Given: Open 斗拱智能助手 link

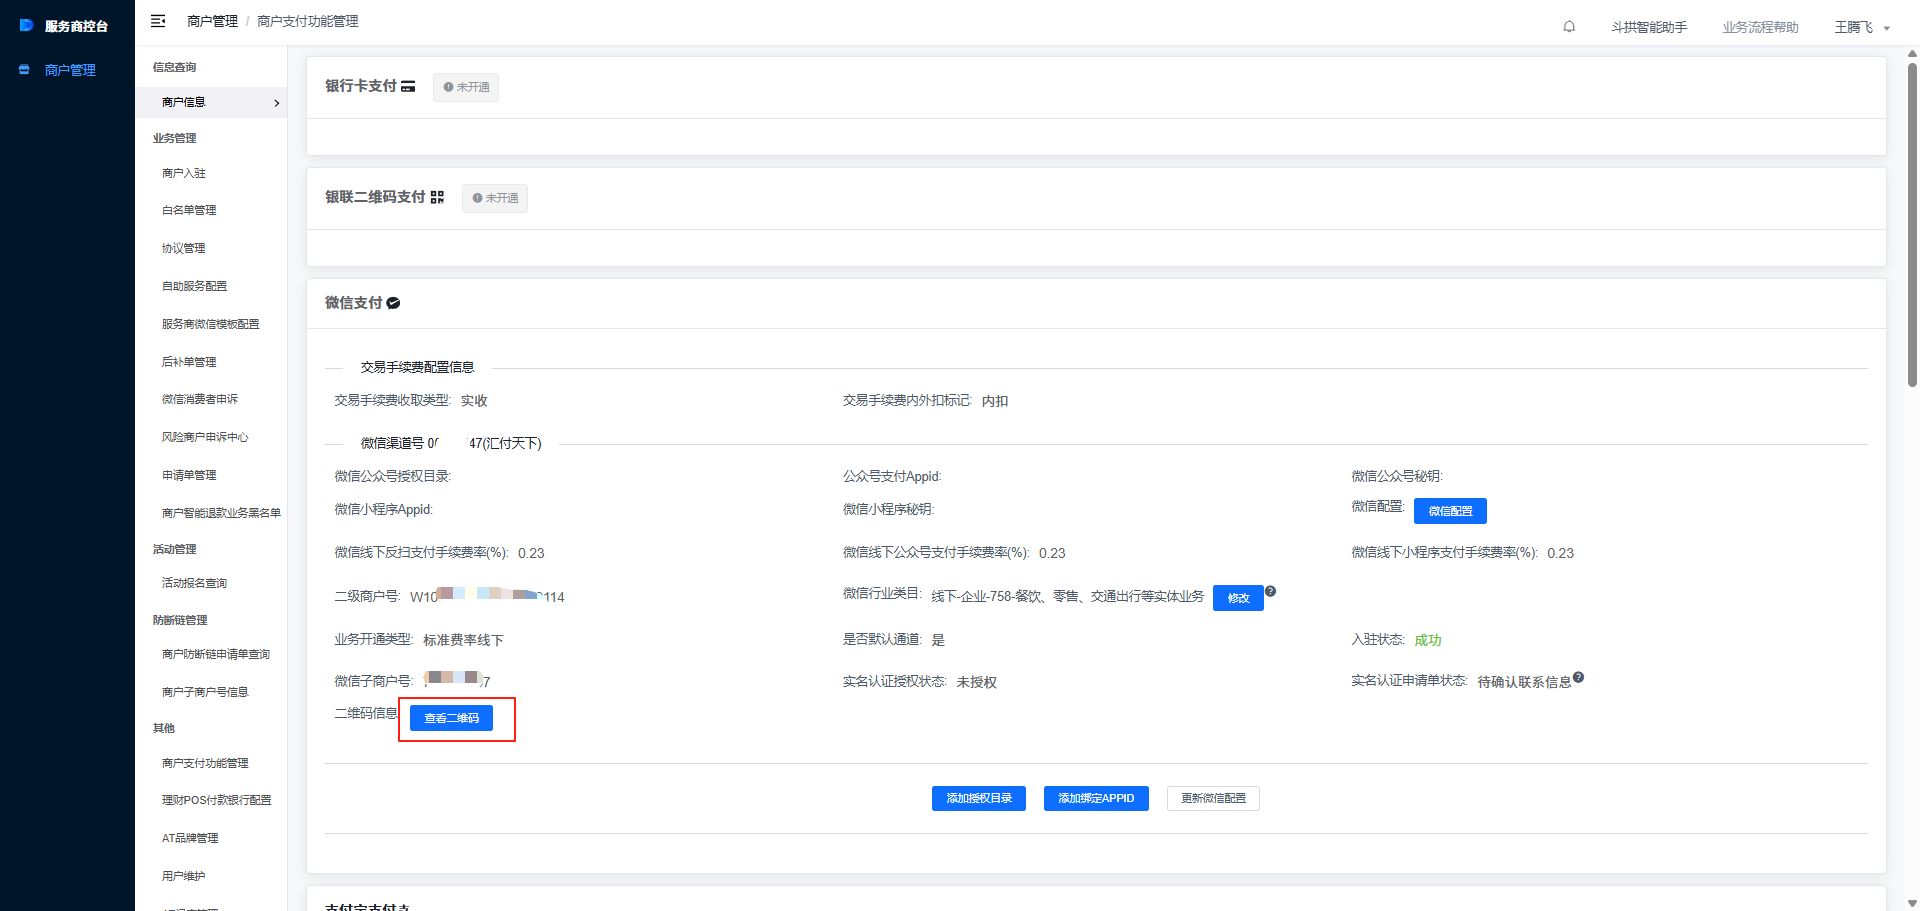Looking at the screenshot, I should (x=1649, y=27).
